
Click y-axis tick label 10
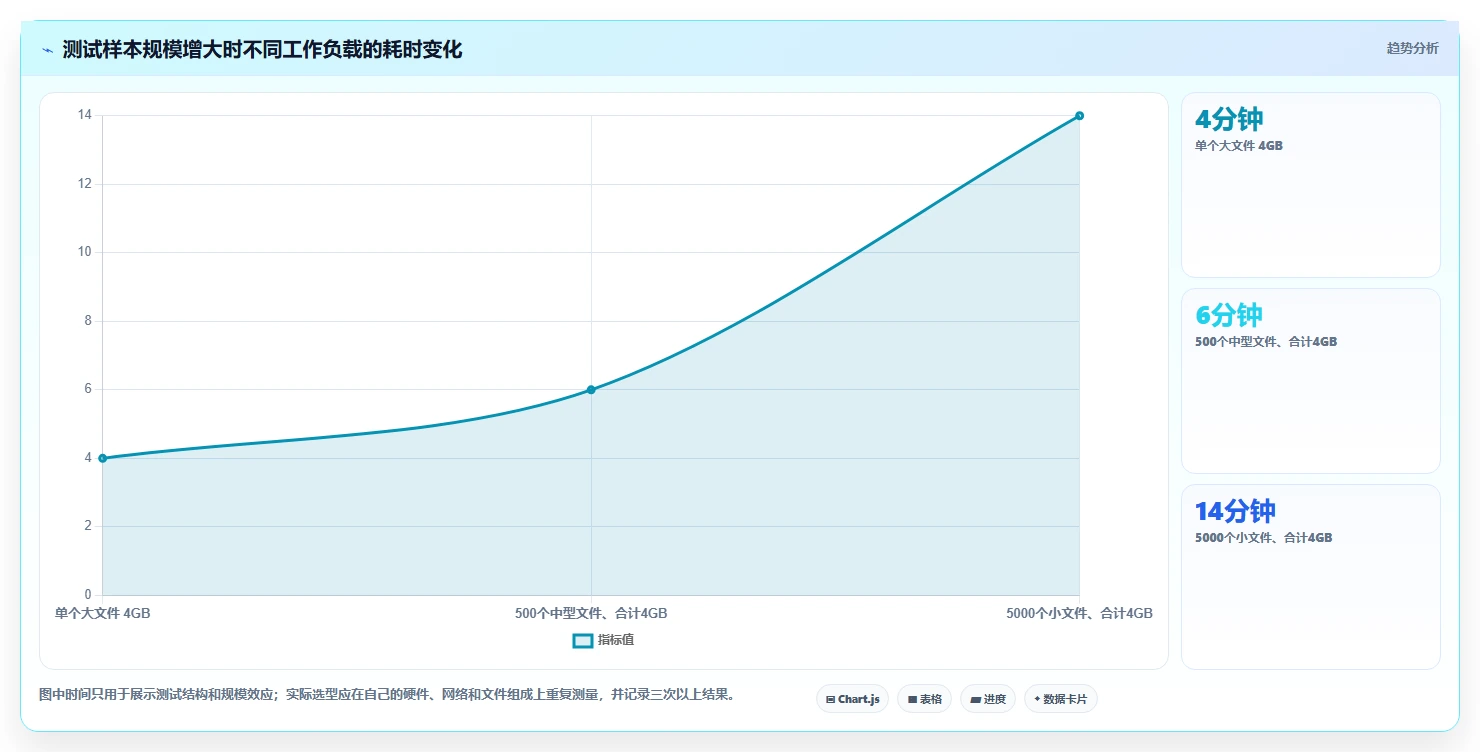[x=85, y=252]
